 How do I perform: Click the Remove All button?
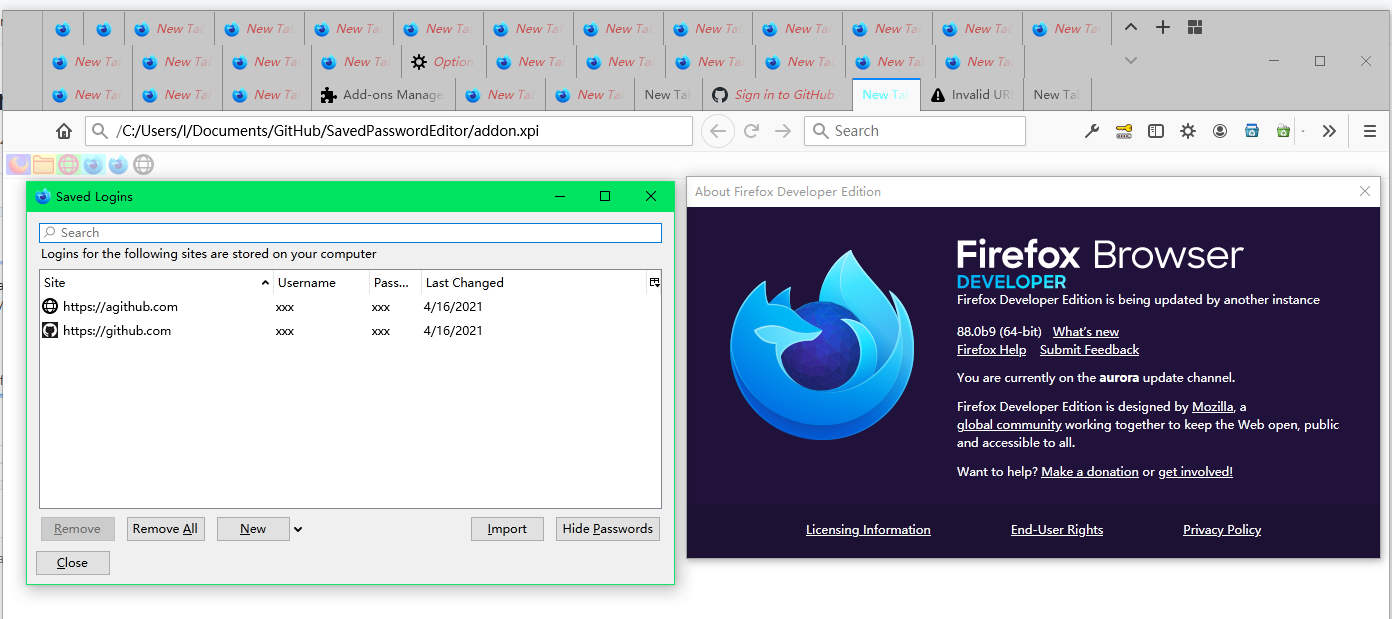point(165,529)
